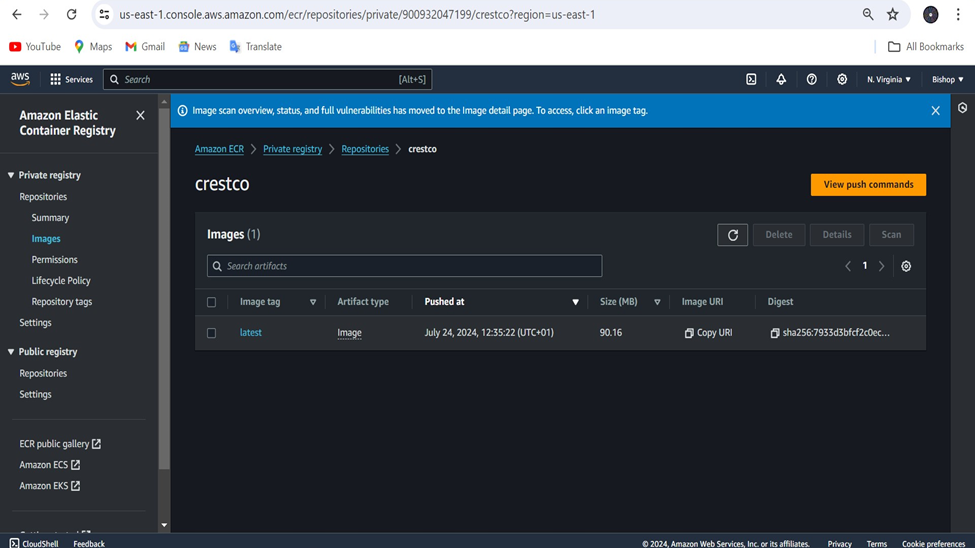This screenshot has width=975, height=548.
Task: Close the Amazon Elastic Container Registry sidebar
Action: (x=141, y=116)
